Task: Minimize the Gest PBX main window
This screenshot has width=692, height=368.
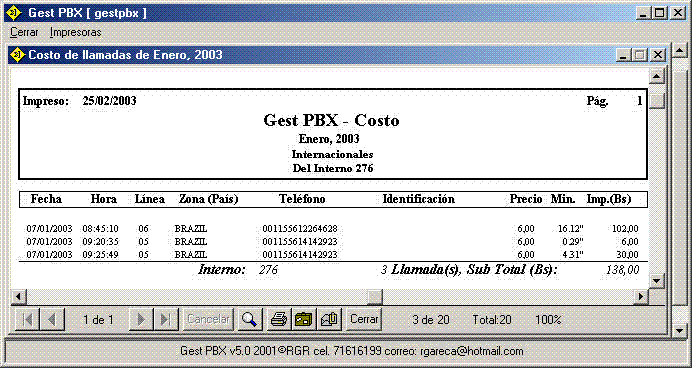Action: [643, 13]
